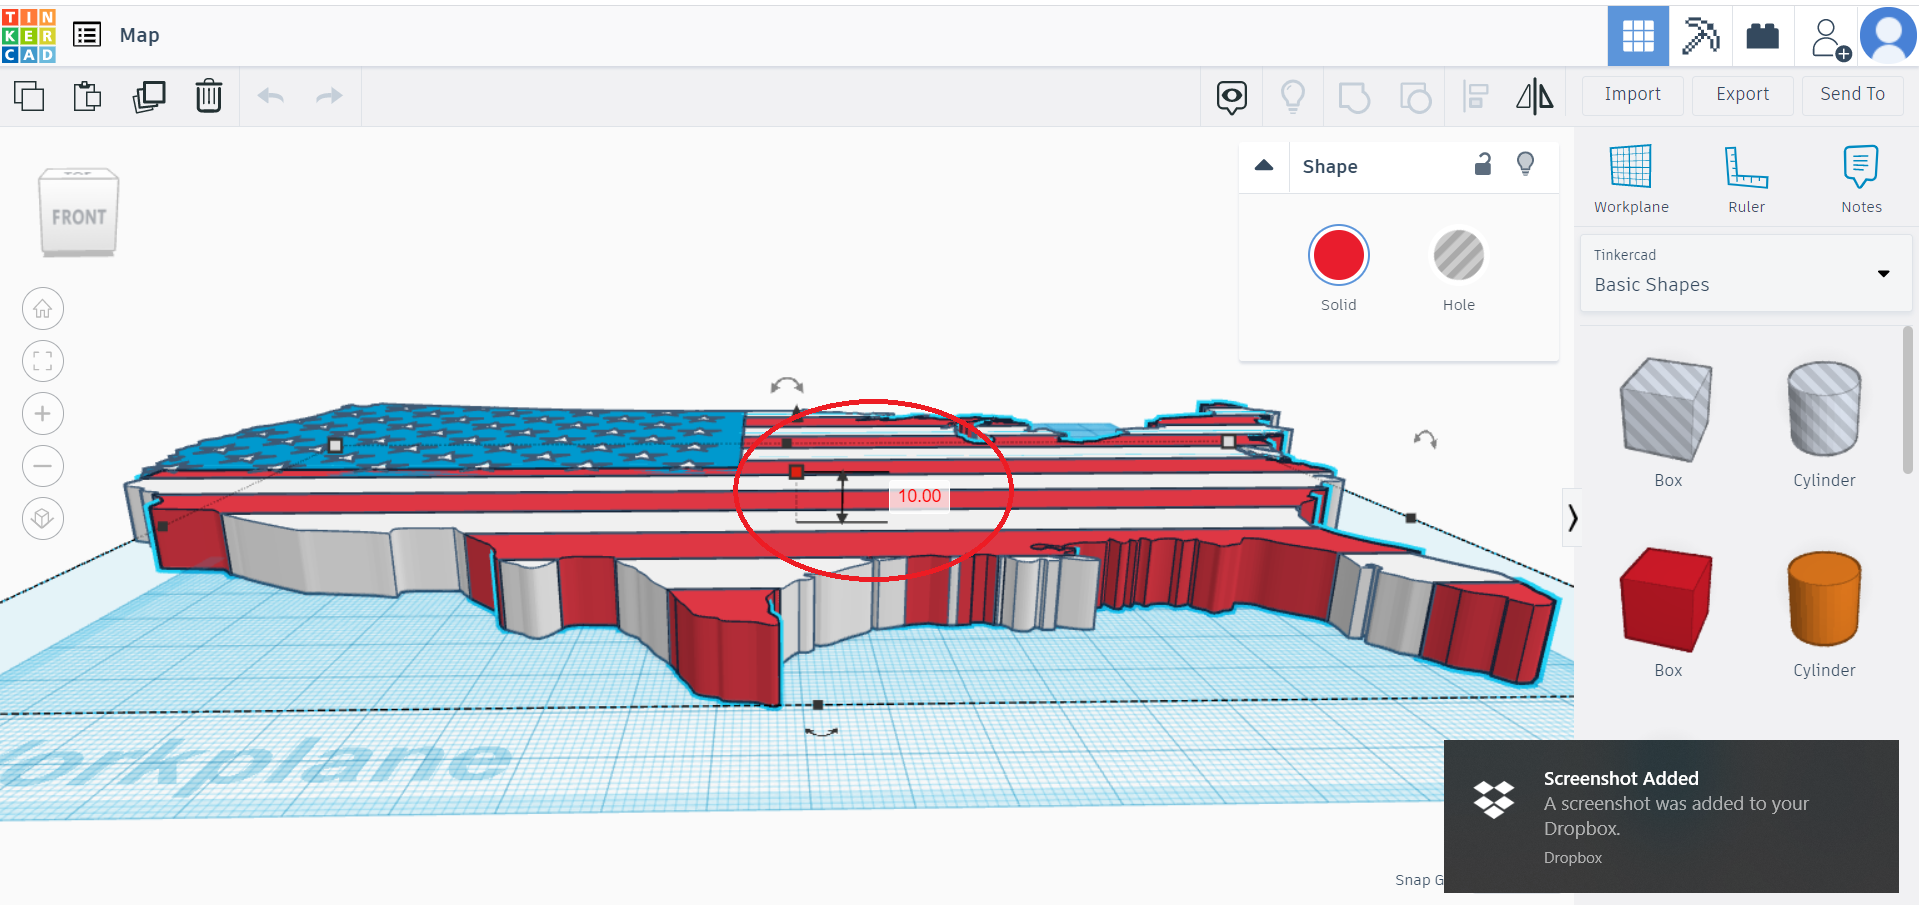Click the Paste icon in the toolbar
The height and width of the screenshot is (905, 1919).
pos(88,96)
